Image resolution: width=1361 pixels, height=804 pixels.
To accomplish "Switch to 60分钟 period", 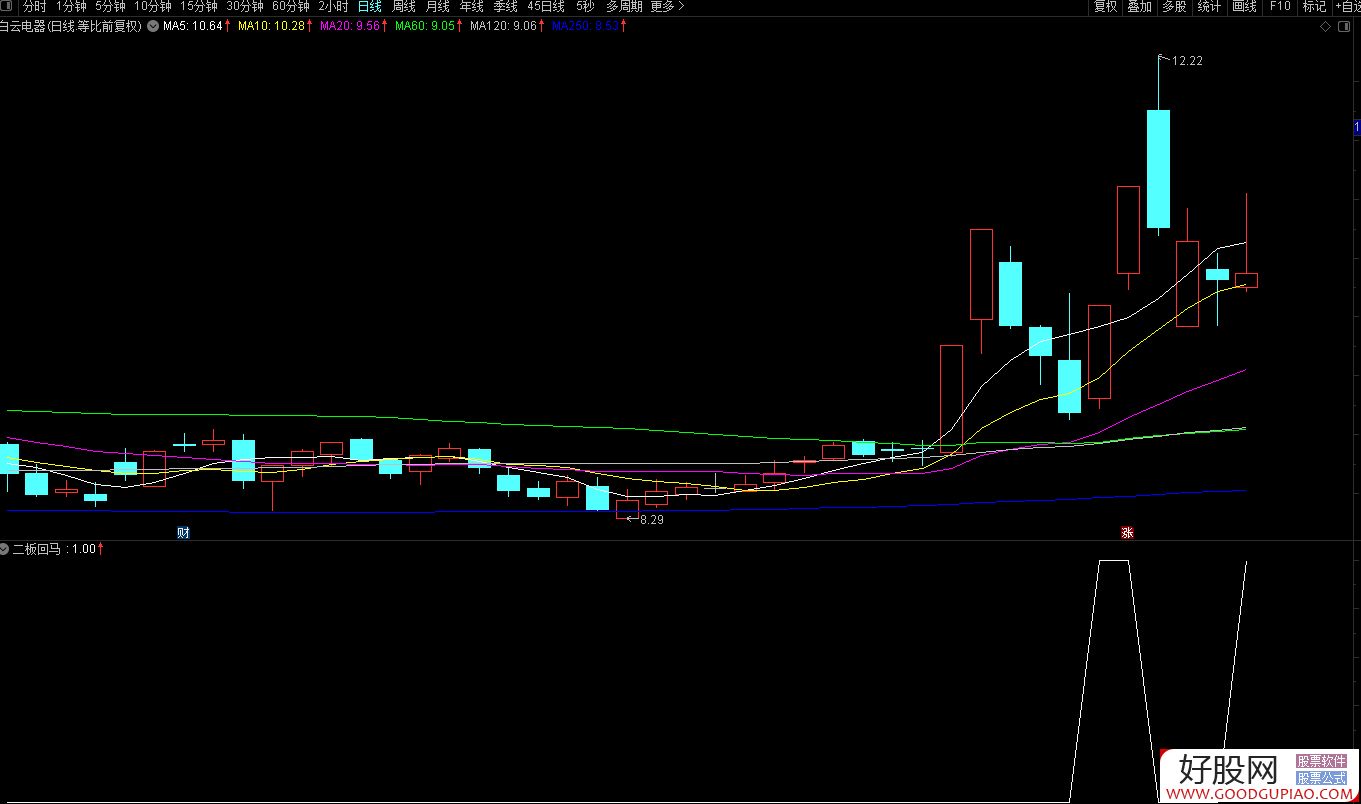I will pos(291,6).
